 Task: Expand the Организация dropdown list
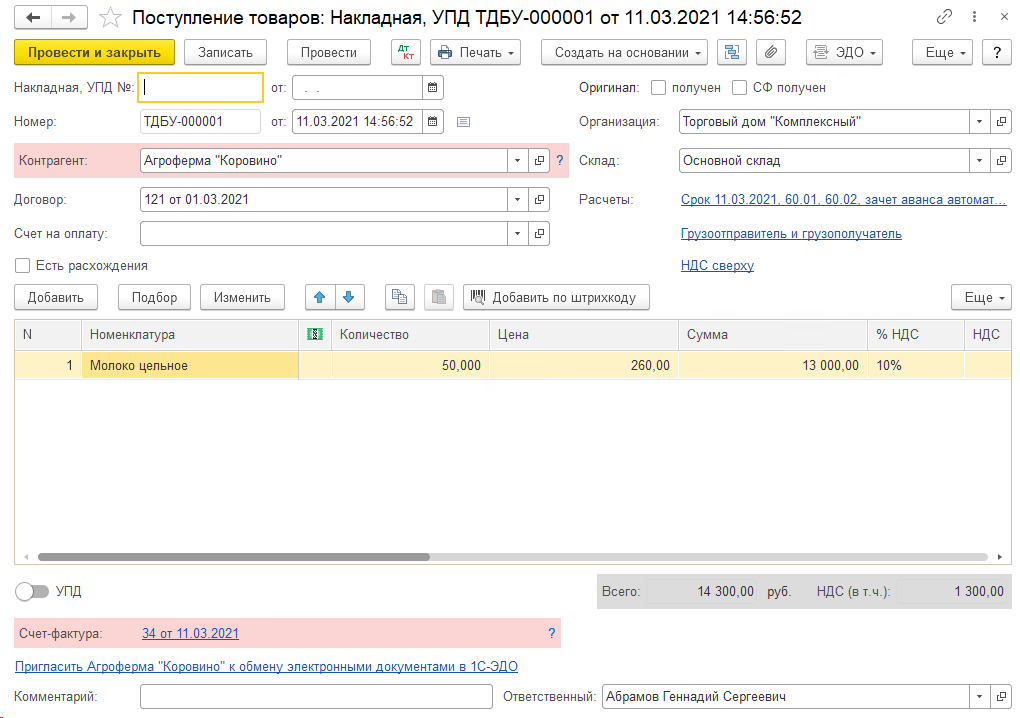pos(977,122)
